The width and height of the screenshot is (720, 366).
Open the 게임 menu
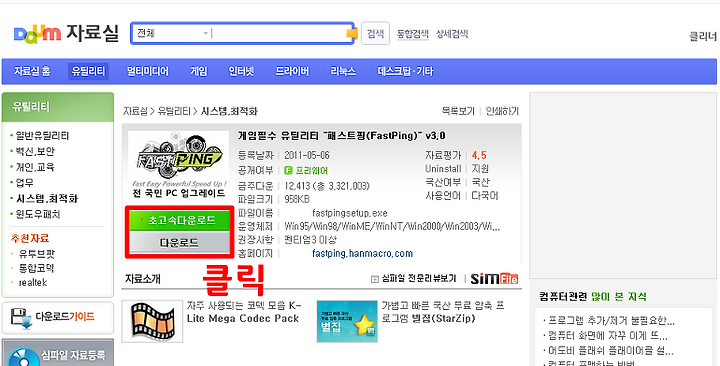point(199,71)
